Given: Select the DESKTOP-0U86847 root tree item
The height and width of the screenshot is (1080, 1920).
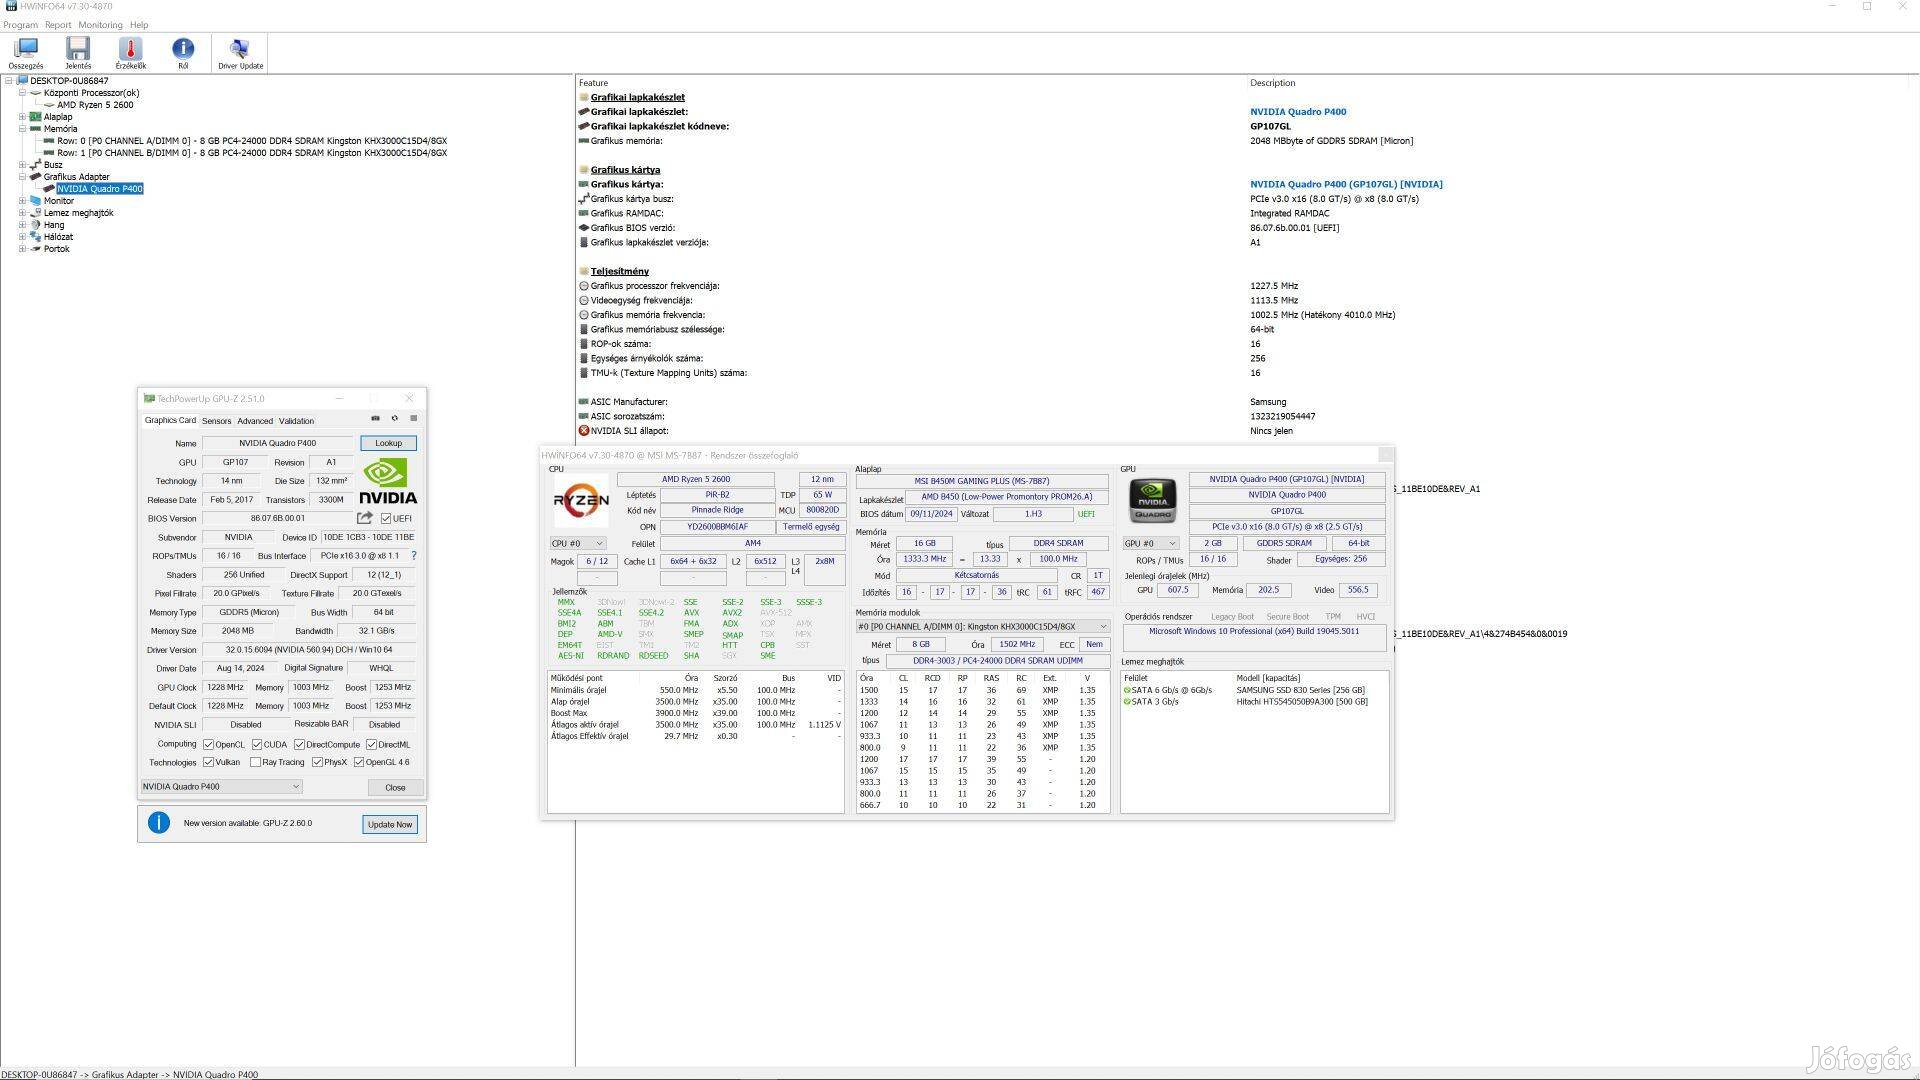Looking at the screenshot, I should pos(69,81).
